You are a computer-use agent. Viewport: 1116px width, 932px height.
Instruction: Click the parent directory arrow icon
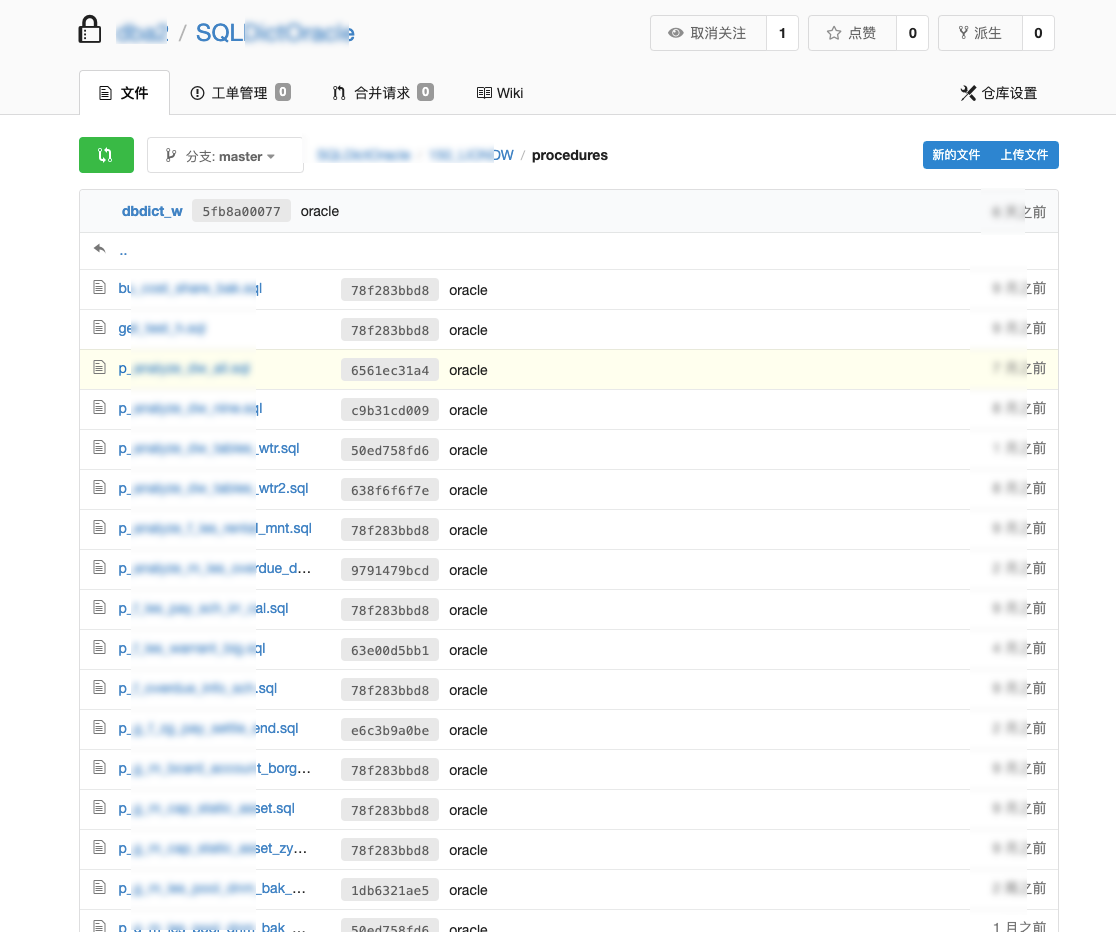tap(99, 249)
